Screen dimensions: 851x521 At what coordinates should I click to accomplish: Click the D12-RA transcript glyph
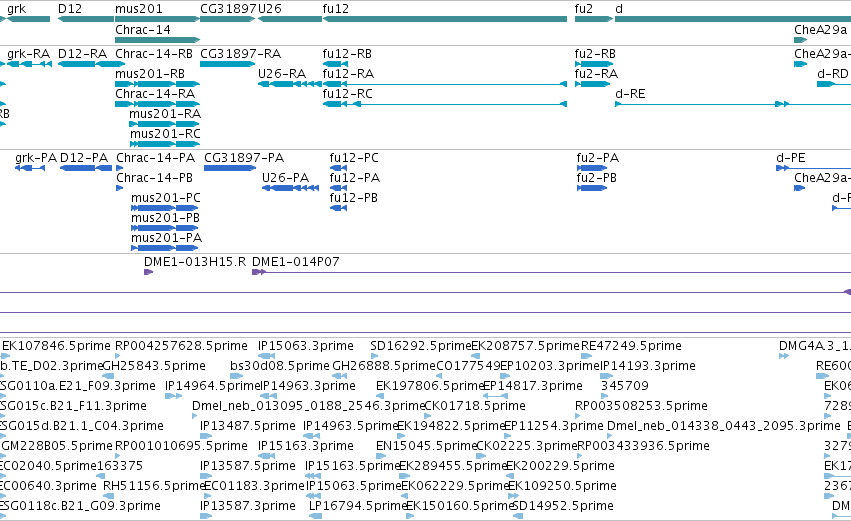click(91, 64)
